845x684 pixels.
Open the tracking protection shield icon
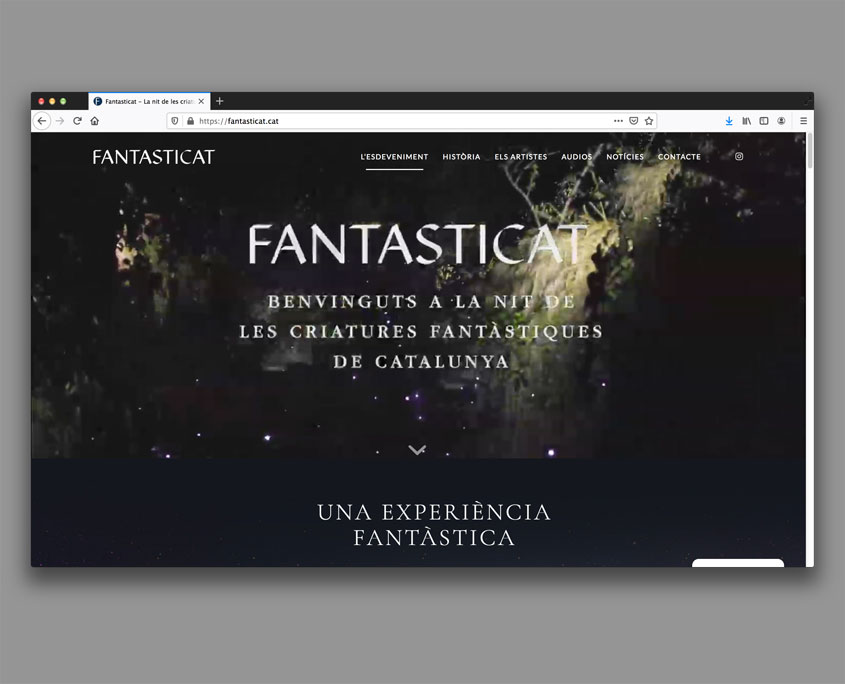[x=175, y=121]
